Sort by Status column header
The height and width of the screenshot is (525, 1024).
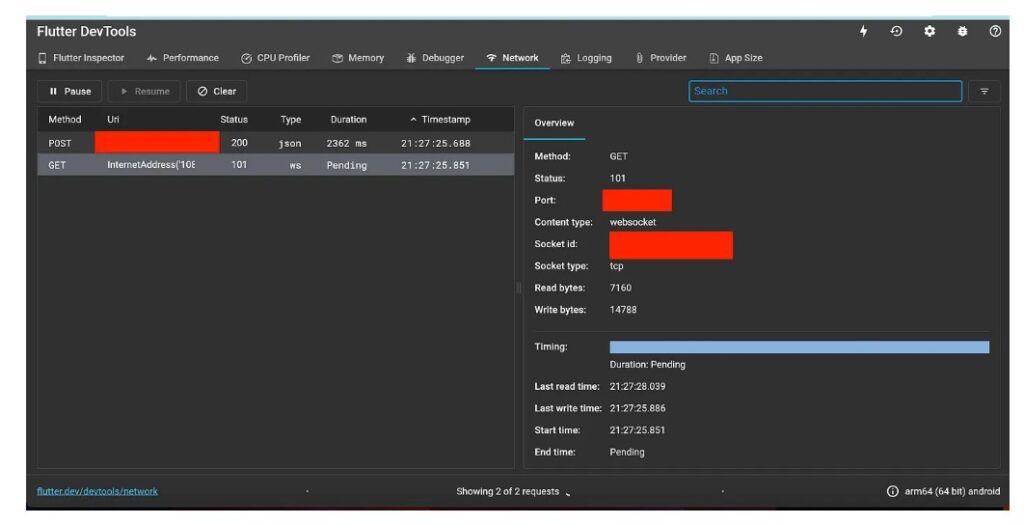click(234, 119)
